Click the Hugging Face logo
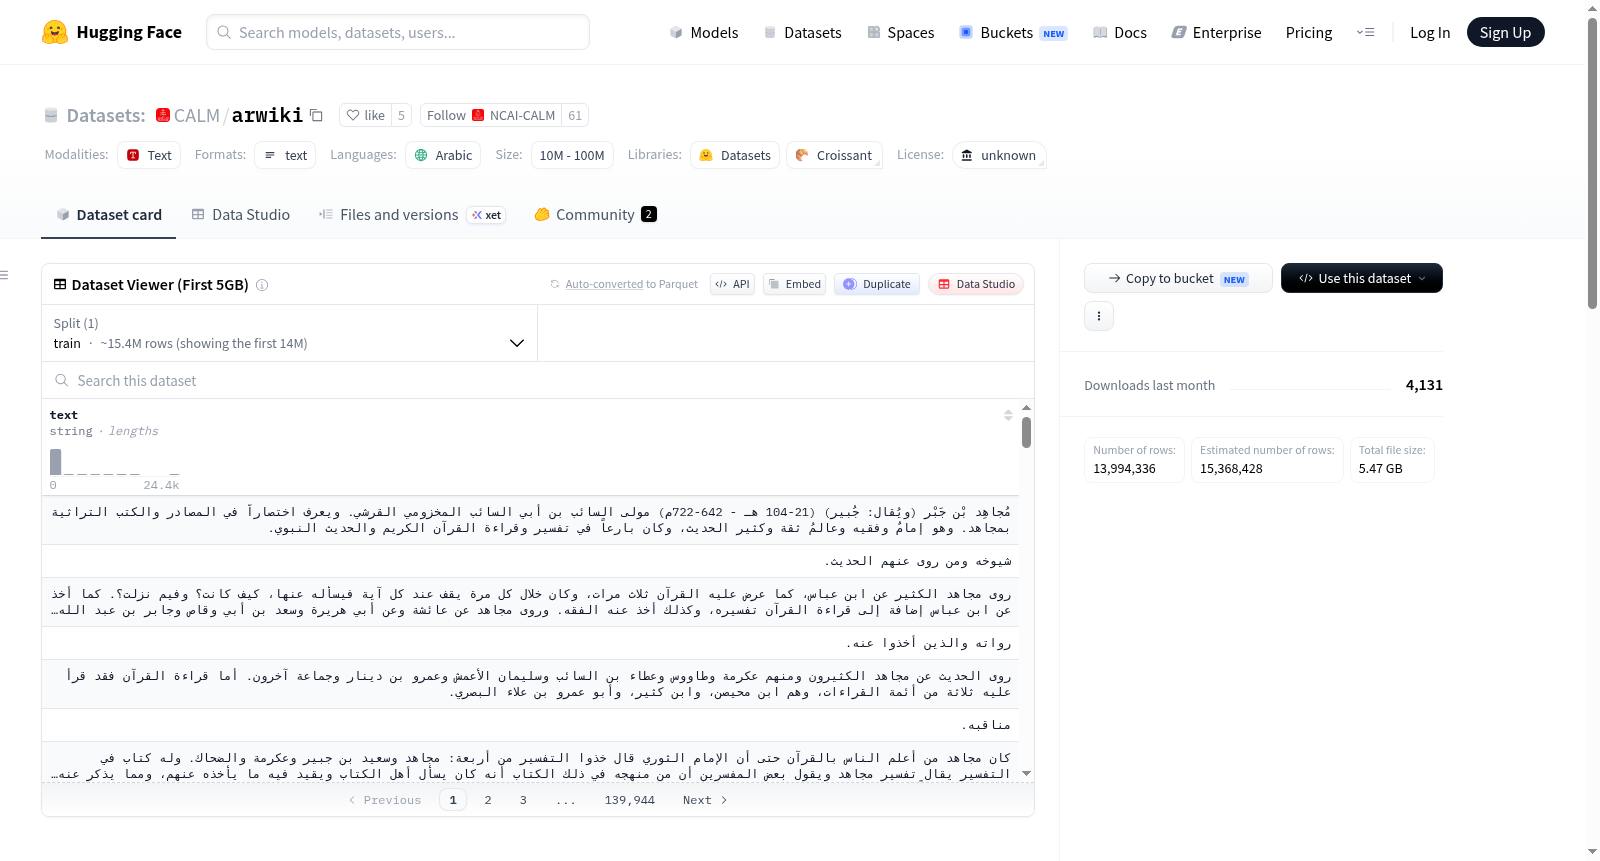 tap(55, 32)
